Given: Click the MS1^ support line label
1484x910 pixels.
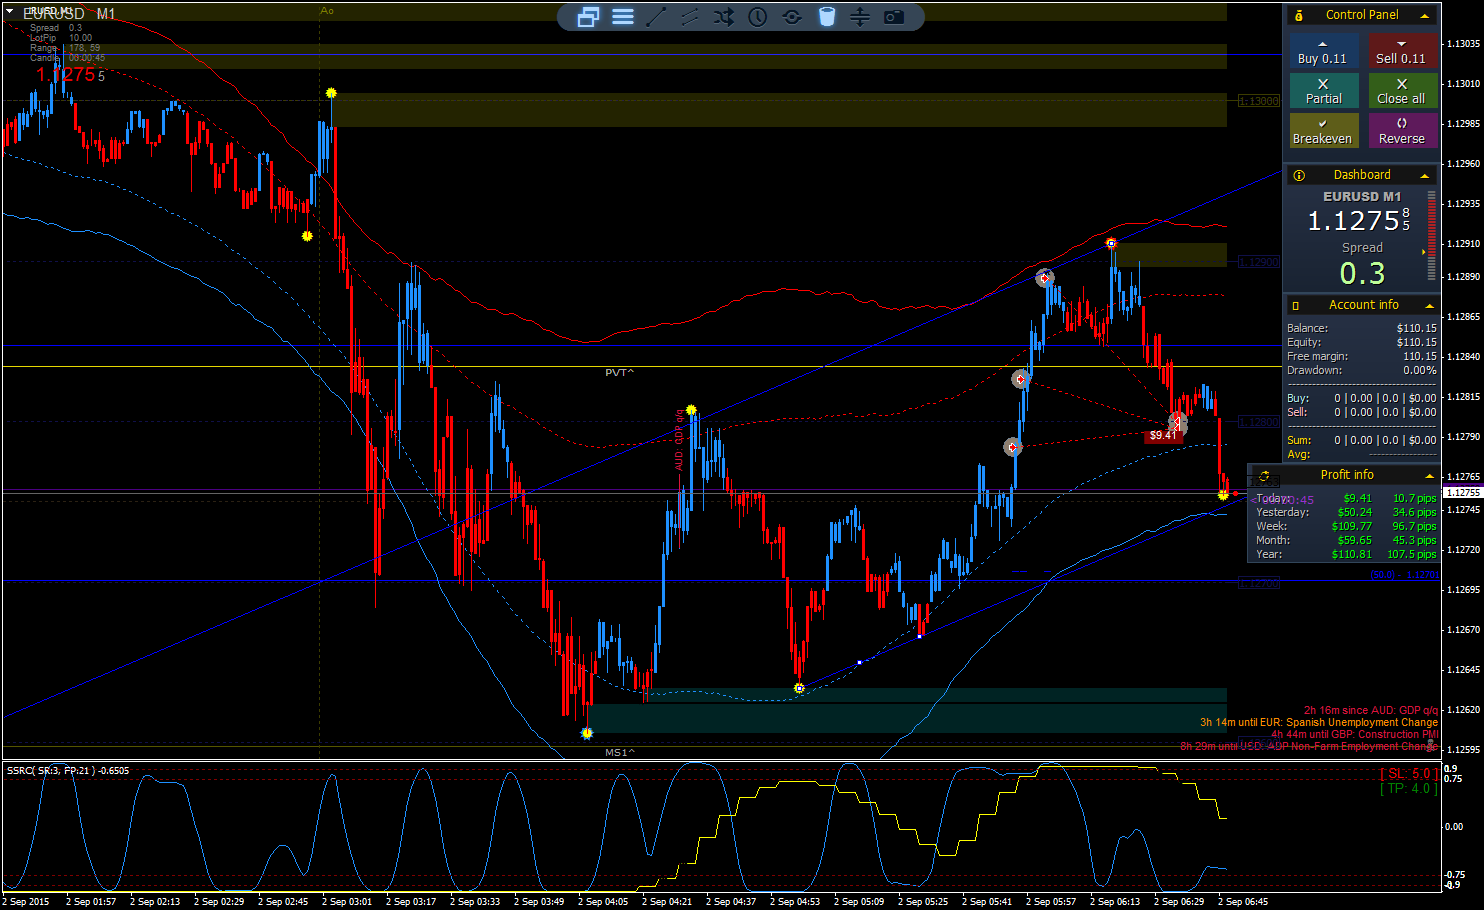Looking at the screenshot, I should pos(619,752).
